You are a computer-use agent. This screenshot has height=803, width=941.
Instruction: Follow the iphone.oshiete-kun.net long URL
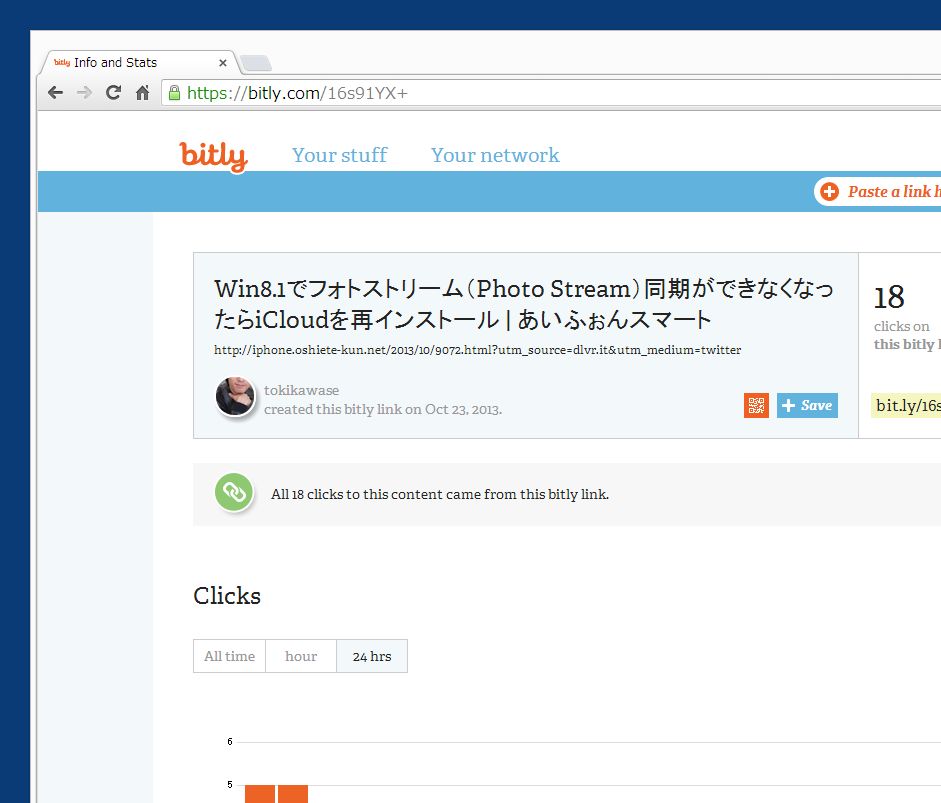point(478,350)
